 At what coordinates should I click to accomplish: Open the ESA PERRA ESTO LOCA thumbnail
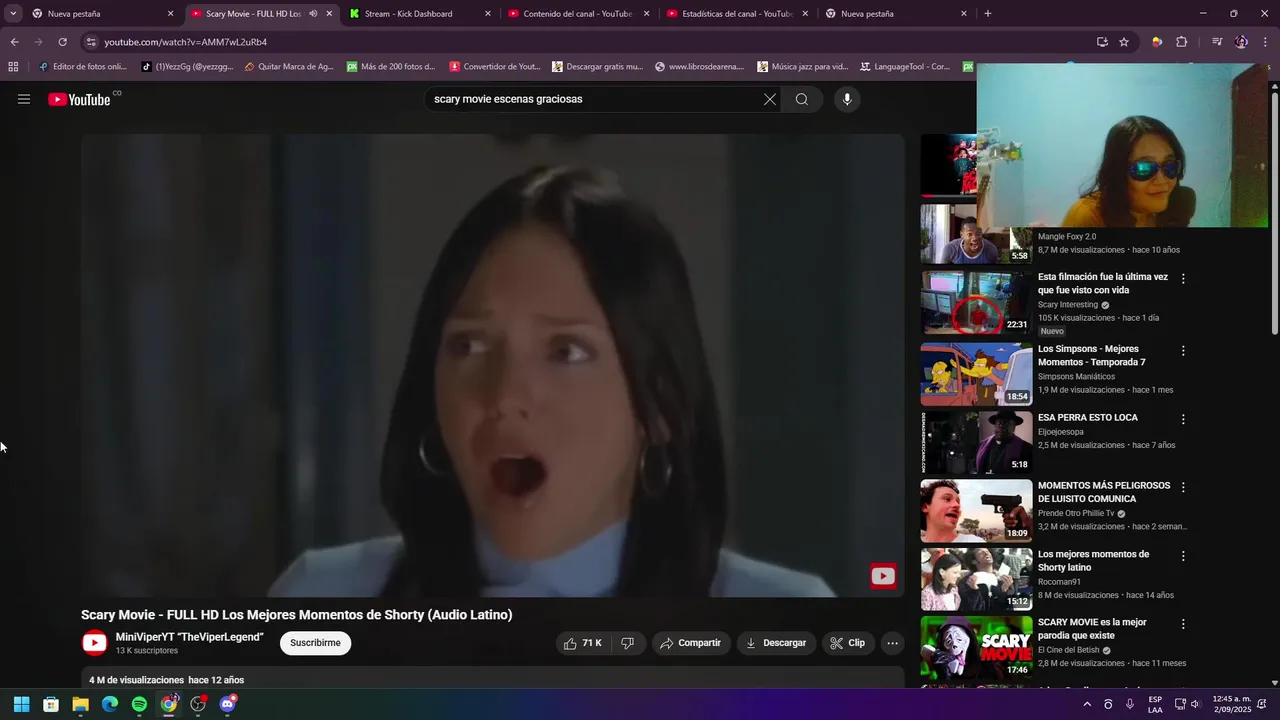click(x=976, y=442)
